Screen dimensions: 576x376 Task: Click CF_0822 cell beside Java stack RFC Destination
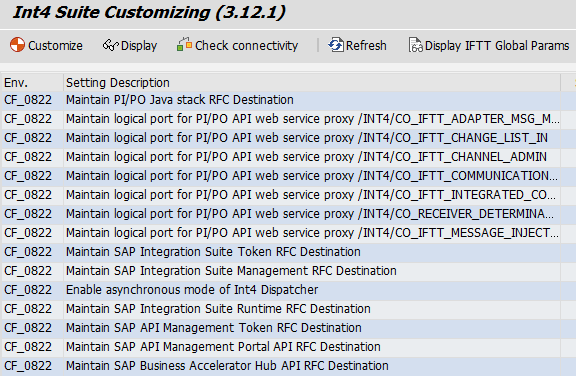click(x=32, y=100)
